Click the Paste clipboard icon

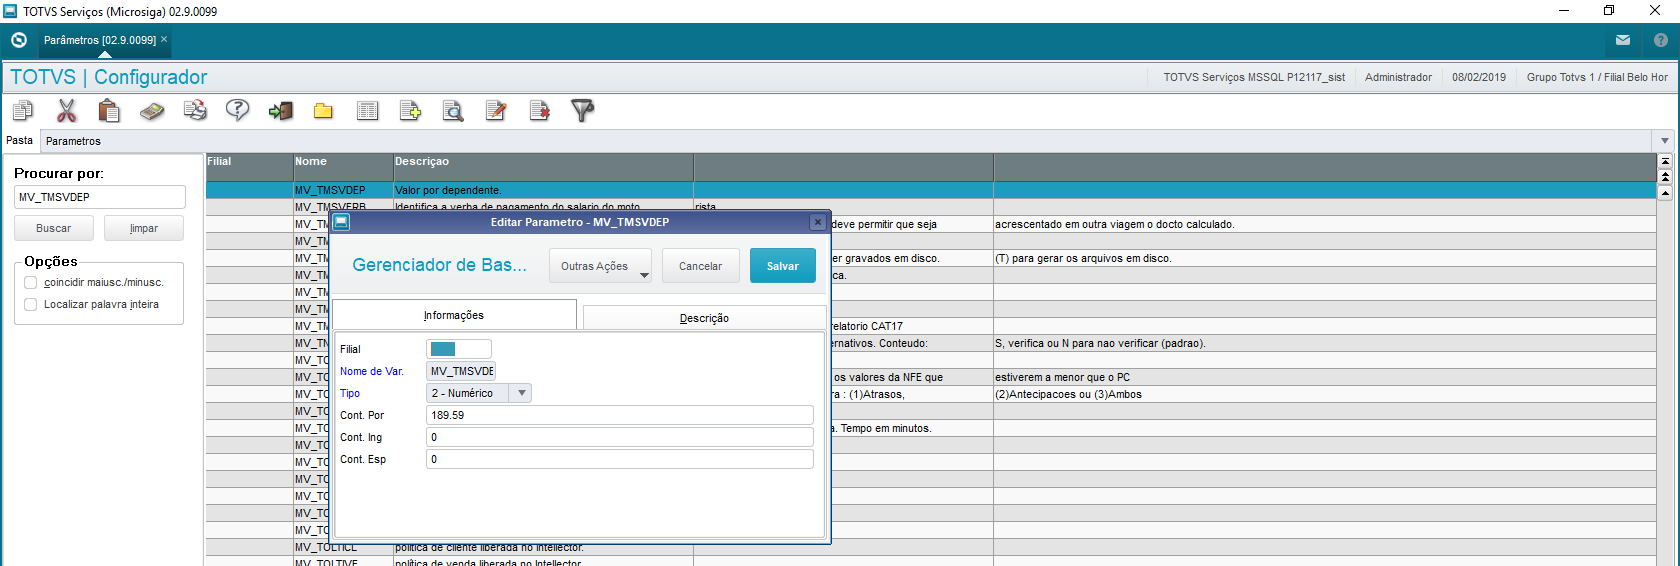point(109,111)
